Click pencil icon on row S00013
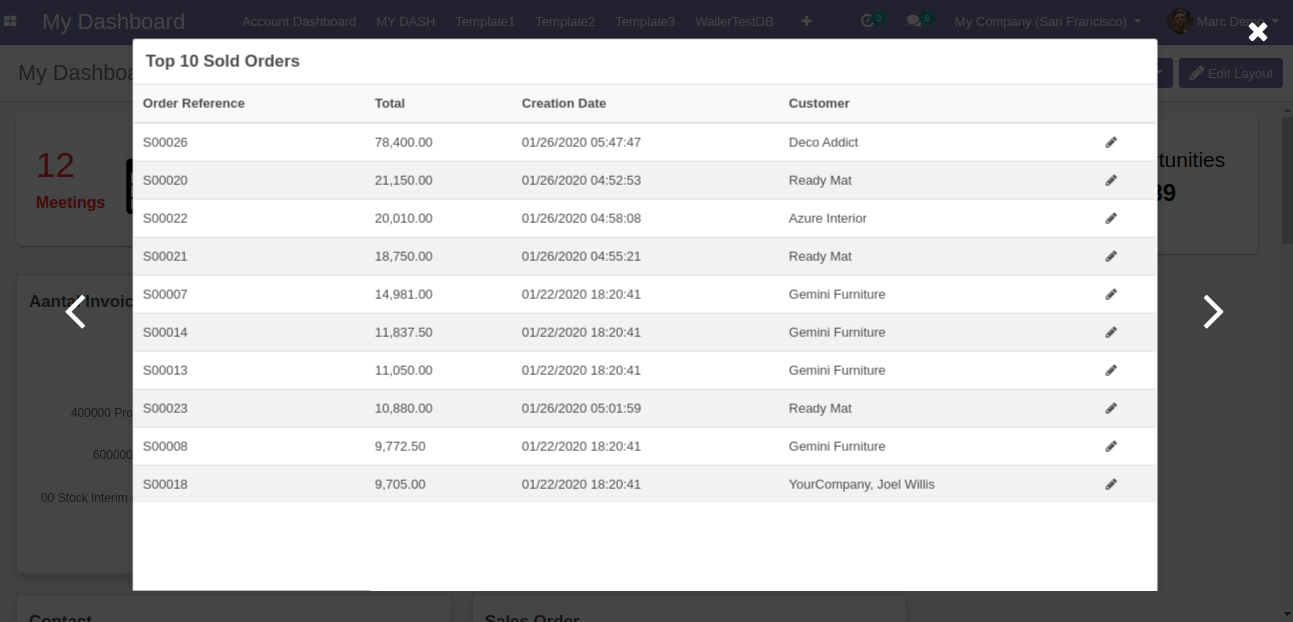1293x622 pixels. [x=1110, y=371]
